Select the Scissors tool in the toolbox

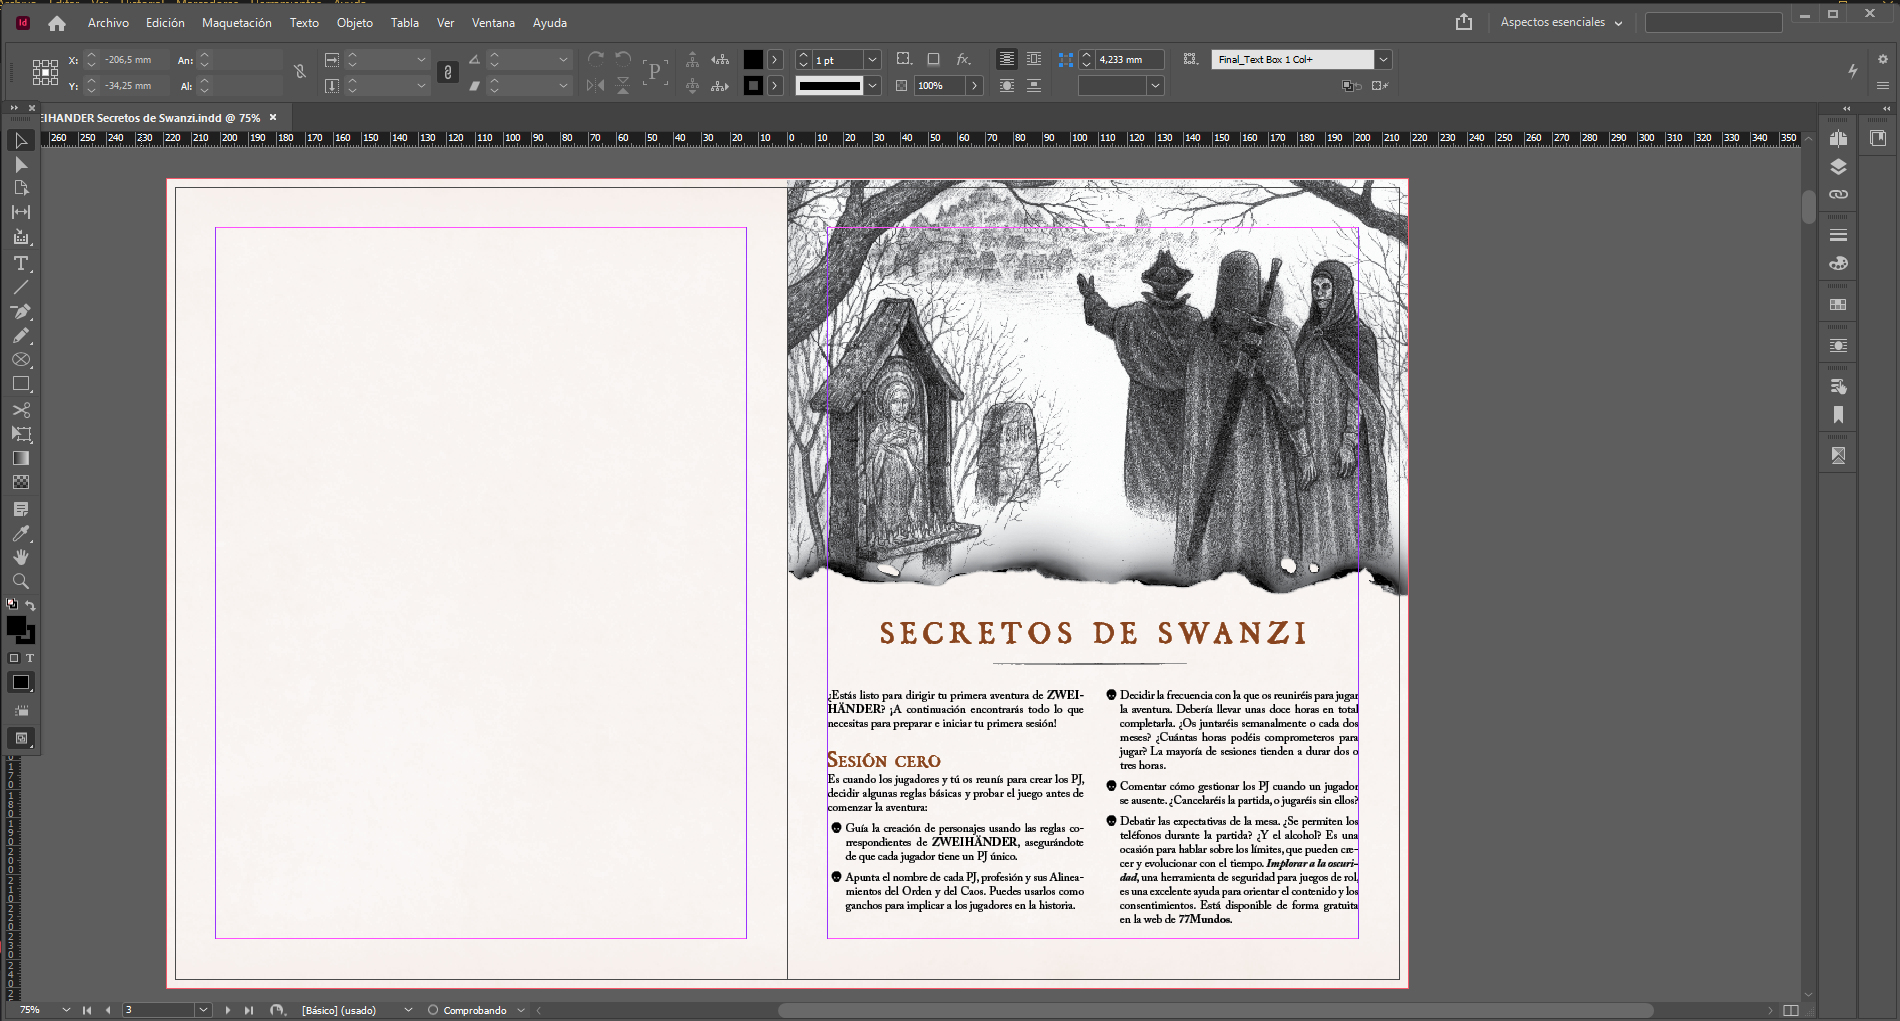[x=20, y=410]
